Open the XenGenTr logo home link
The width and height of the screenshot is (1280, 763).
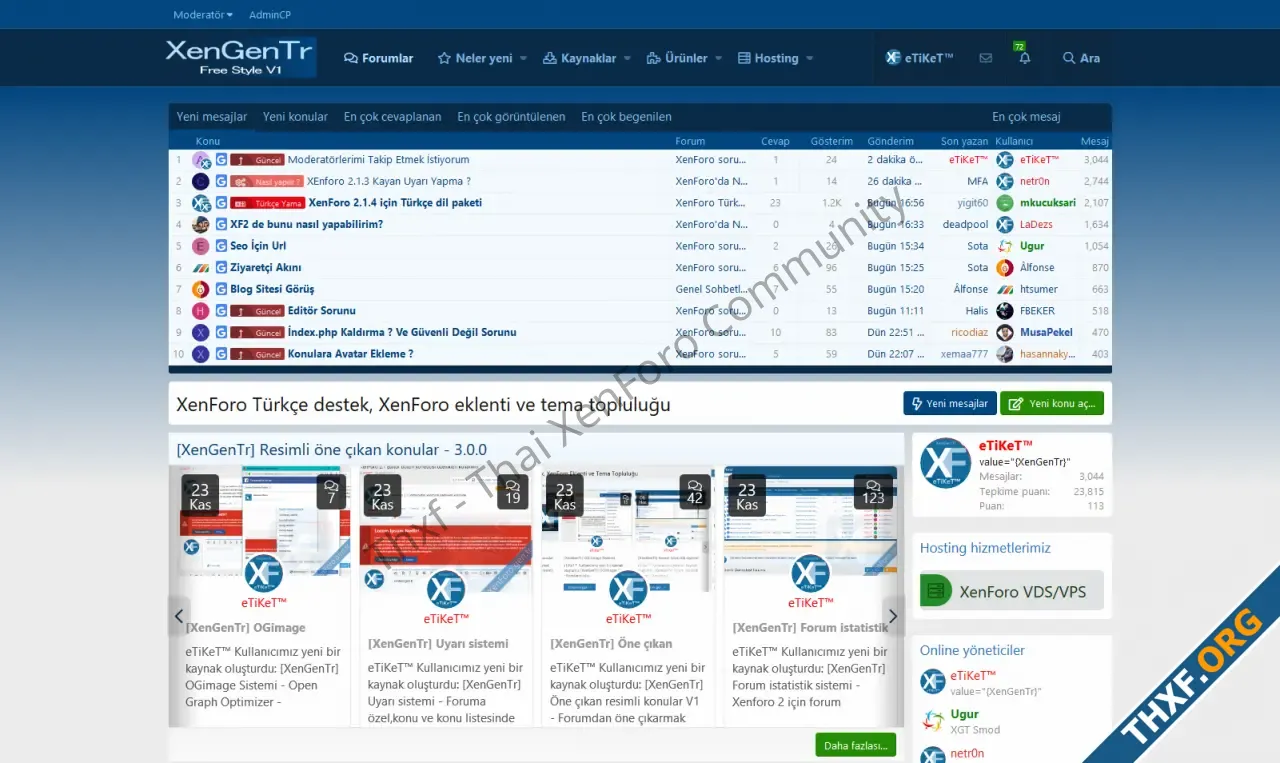point(241,58)
